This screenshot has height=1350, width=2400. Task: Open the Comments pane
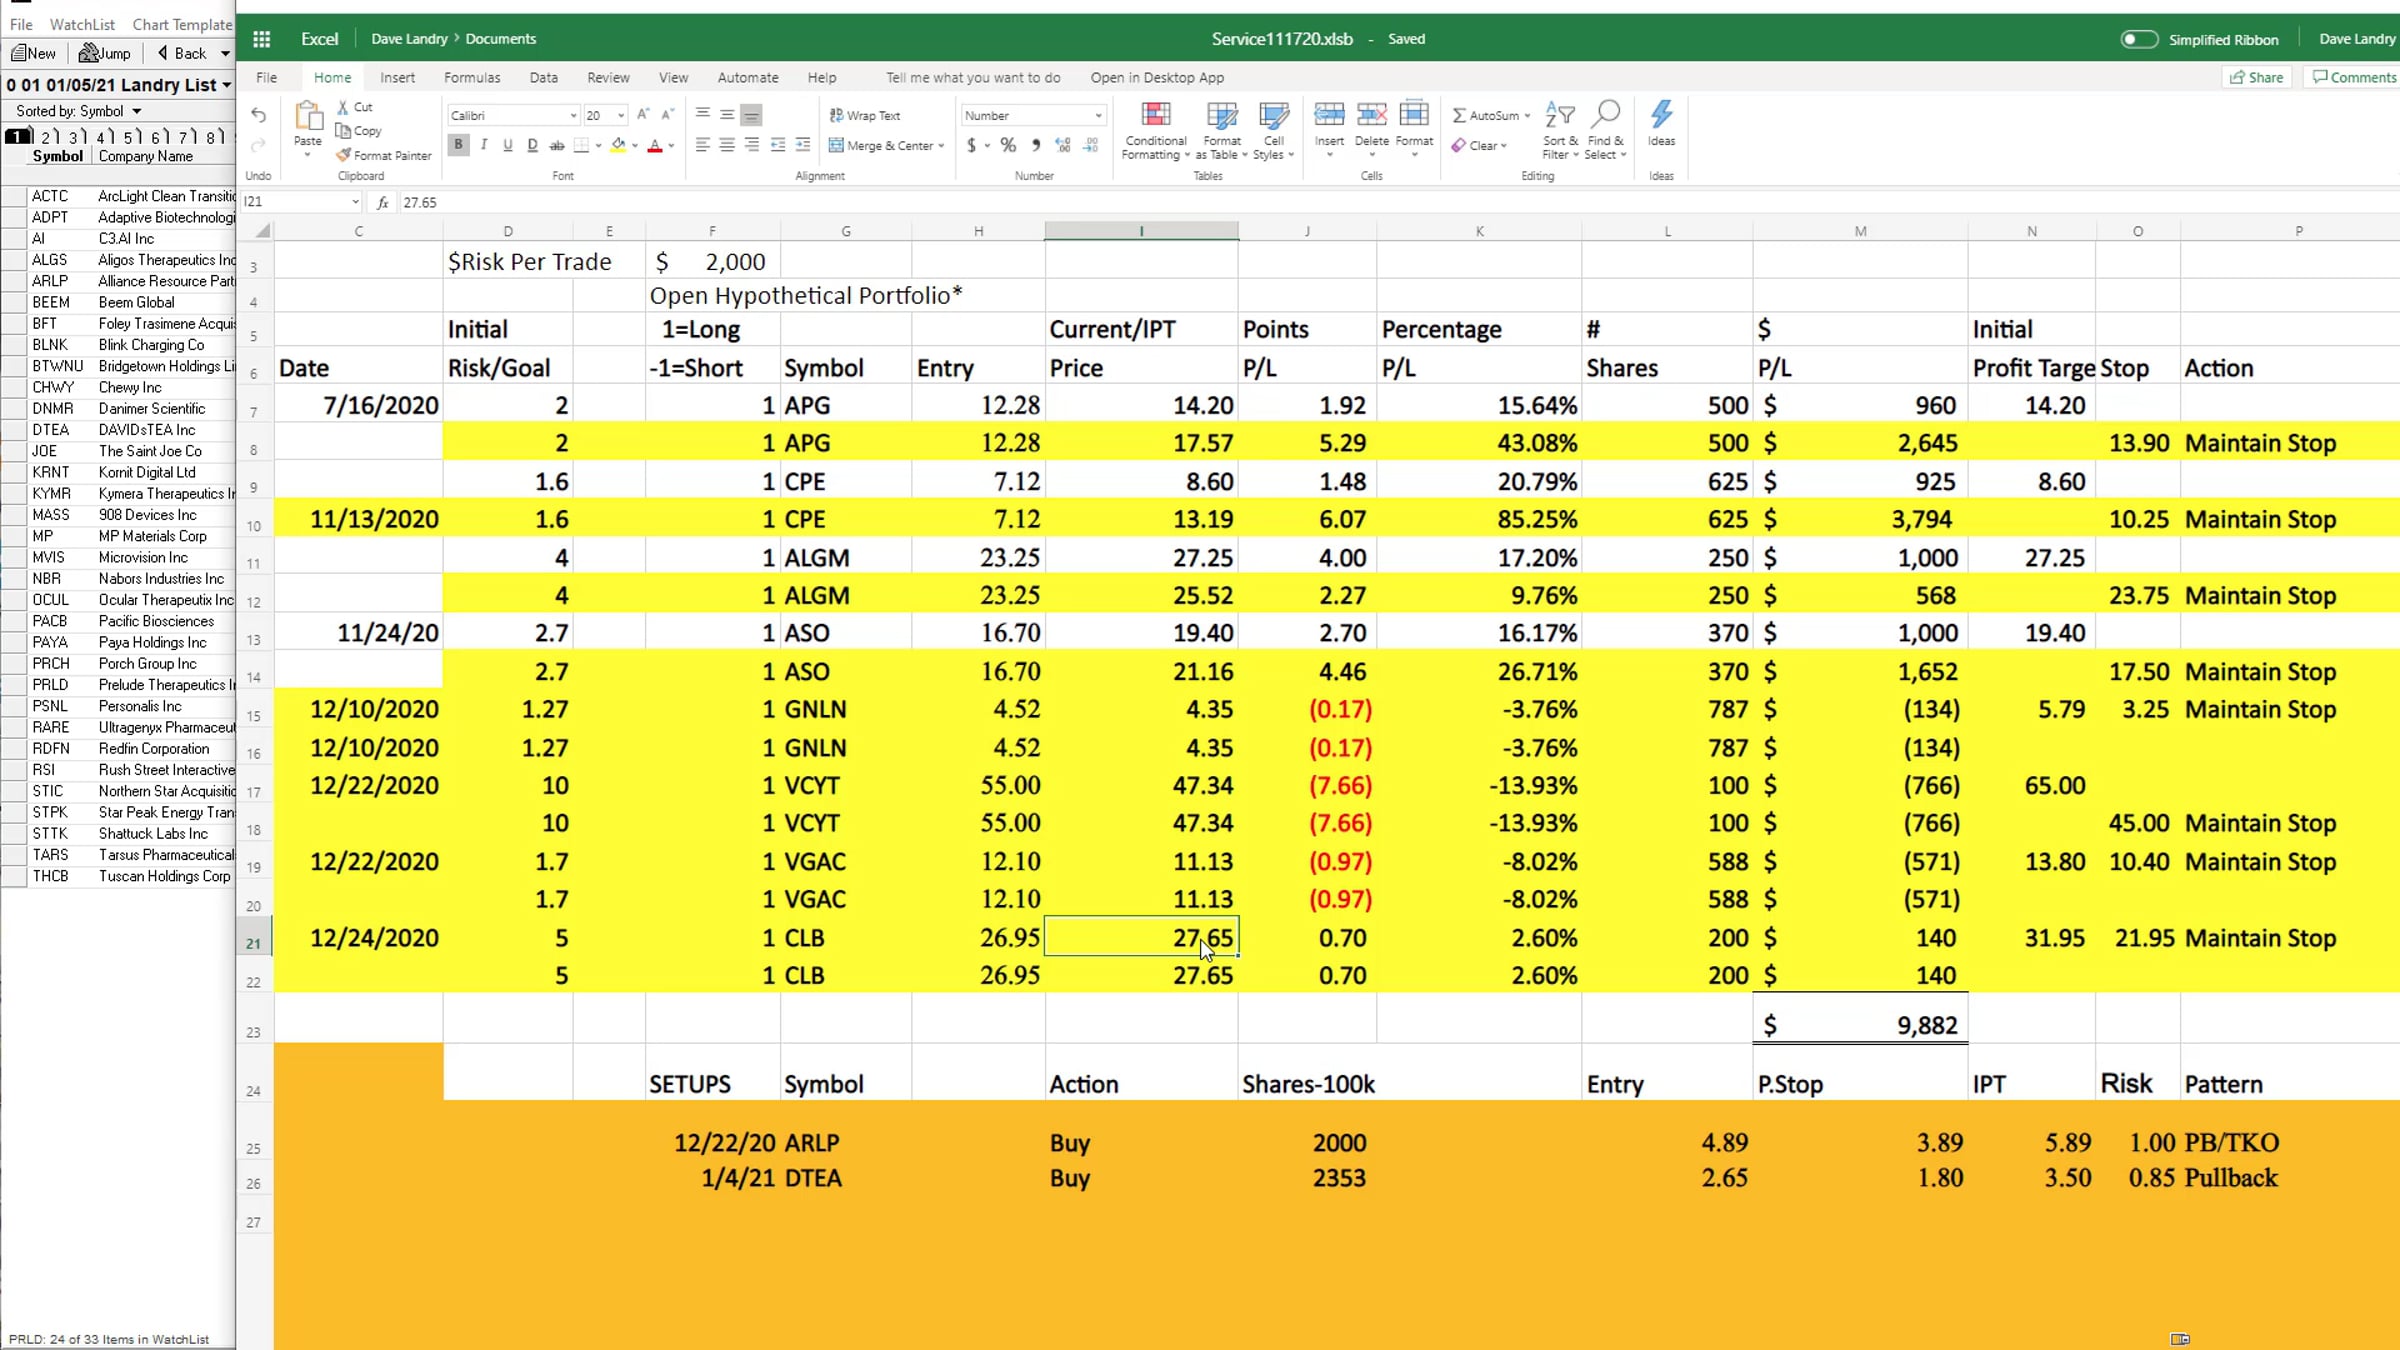pos(2354,77)
